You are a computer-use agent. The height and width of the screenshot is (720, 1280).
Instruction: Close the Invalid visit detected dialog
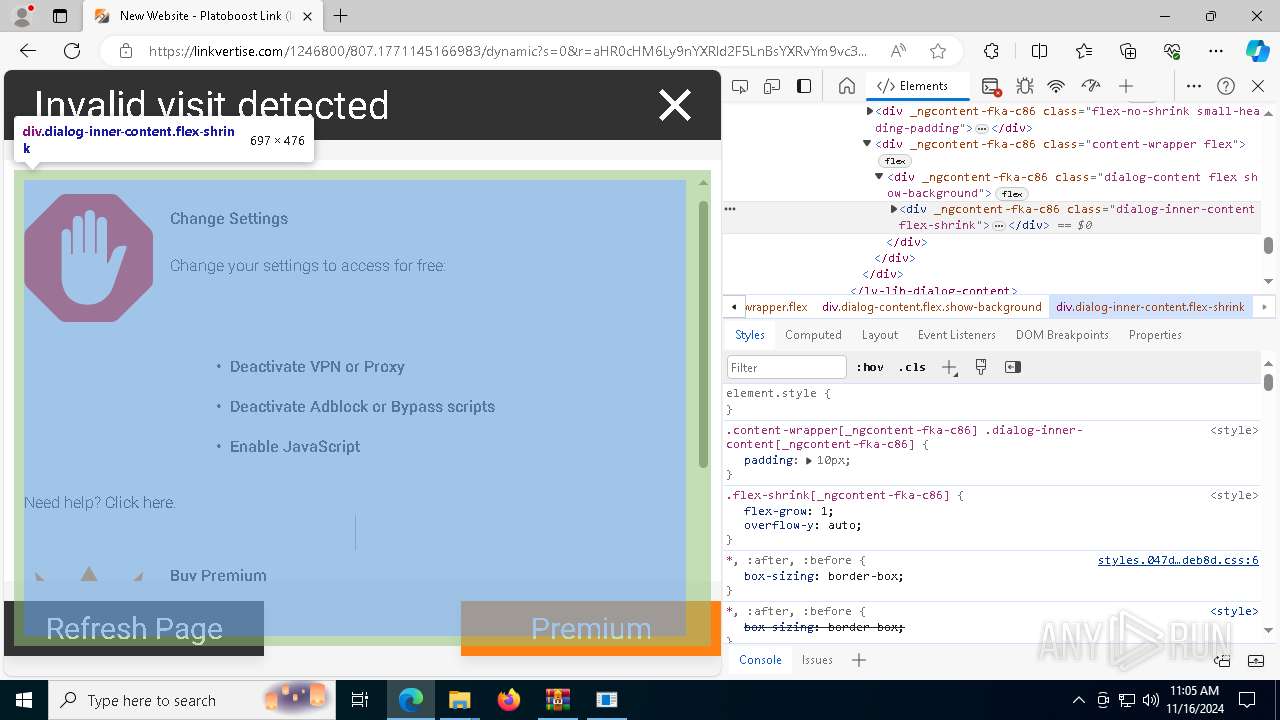[x=675, y=105]
